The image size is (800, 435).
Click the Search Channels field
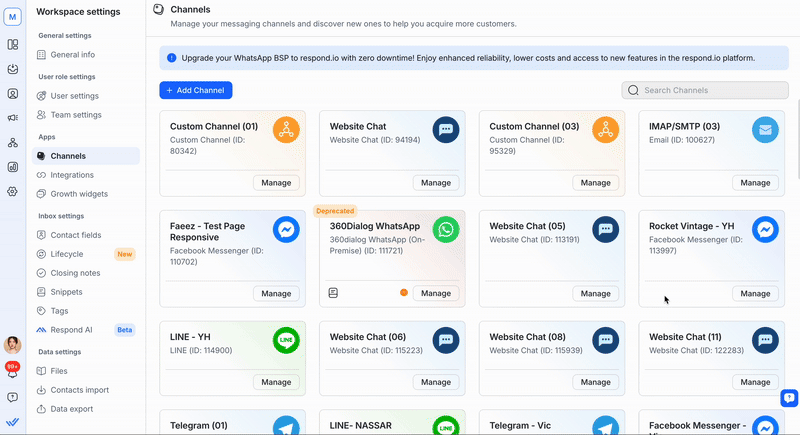(710, 90)
